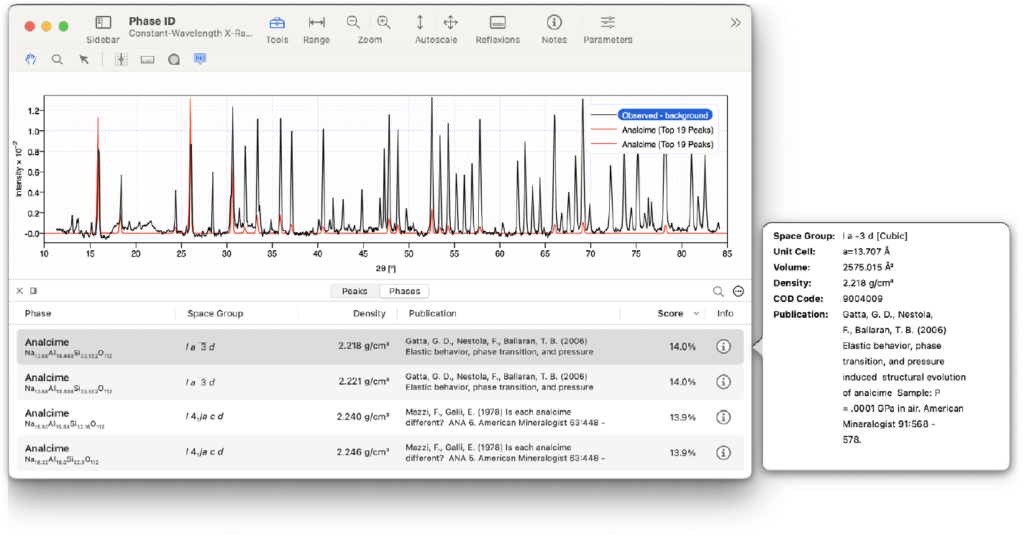
Task: Open the Tools toolbox
Action: tap(277, 23)
